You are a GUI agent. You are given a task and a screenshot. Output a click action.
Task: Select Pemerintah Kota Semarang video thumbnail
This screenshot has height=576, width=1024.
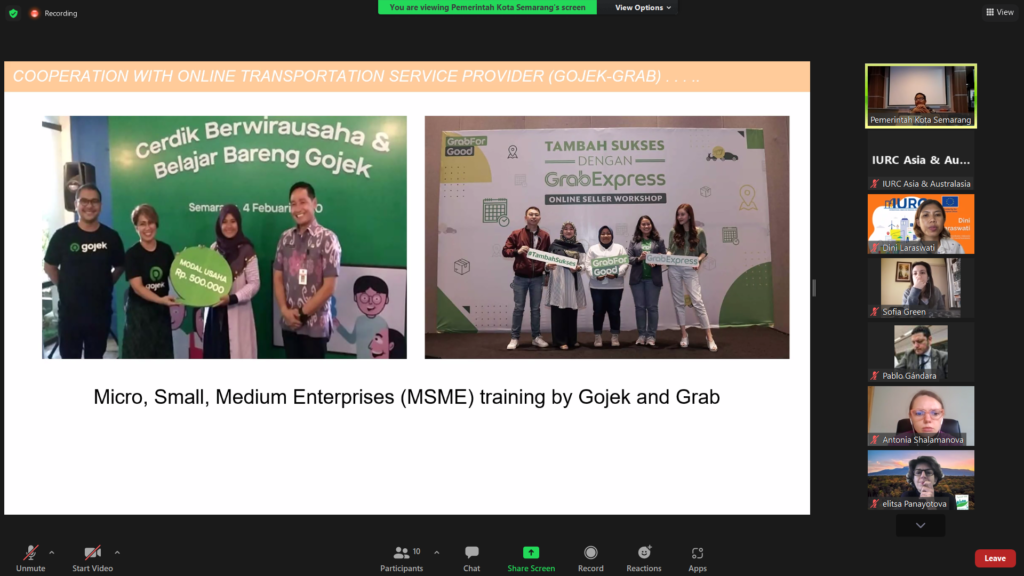pos(920,96)
